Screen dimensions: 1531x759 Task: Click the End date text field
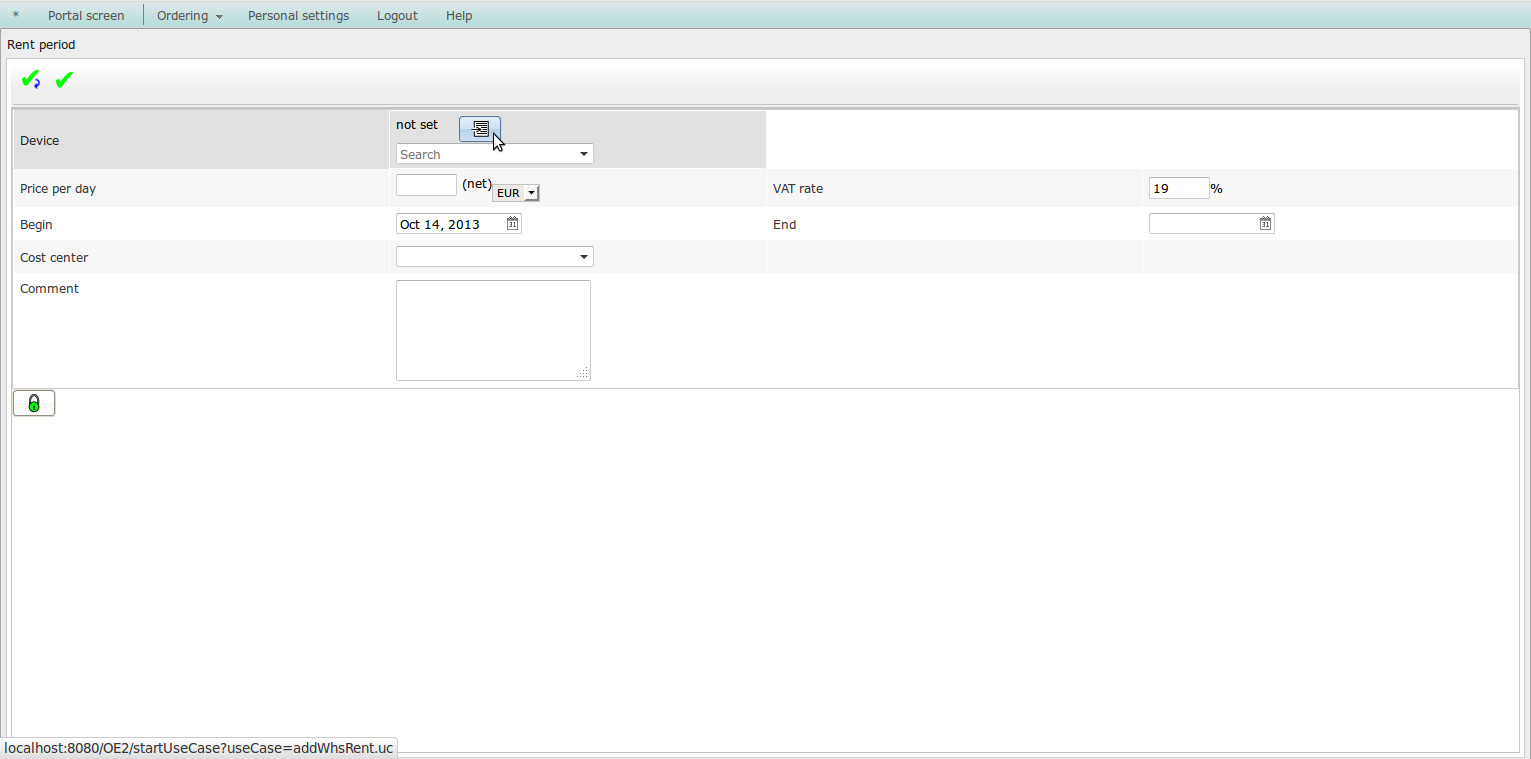(x=1203, y=224)
